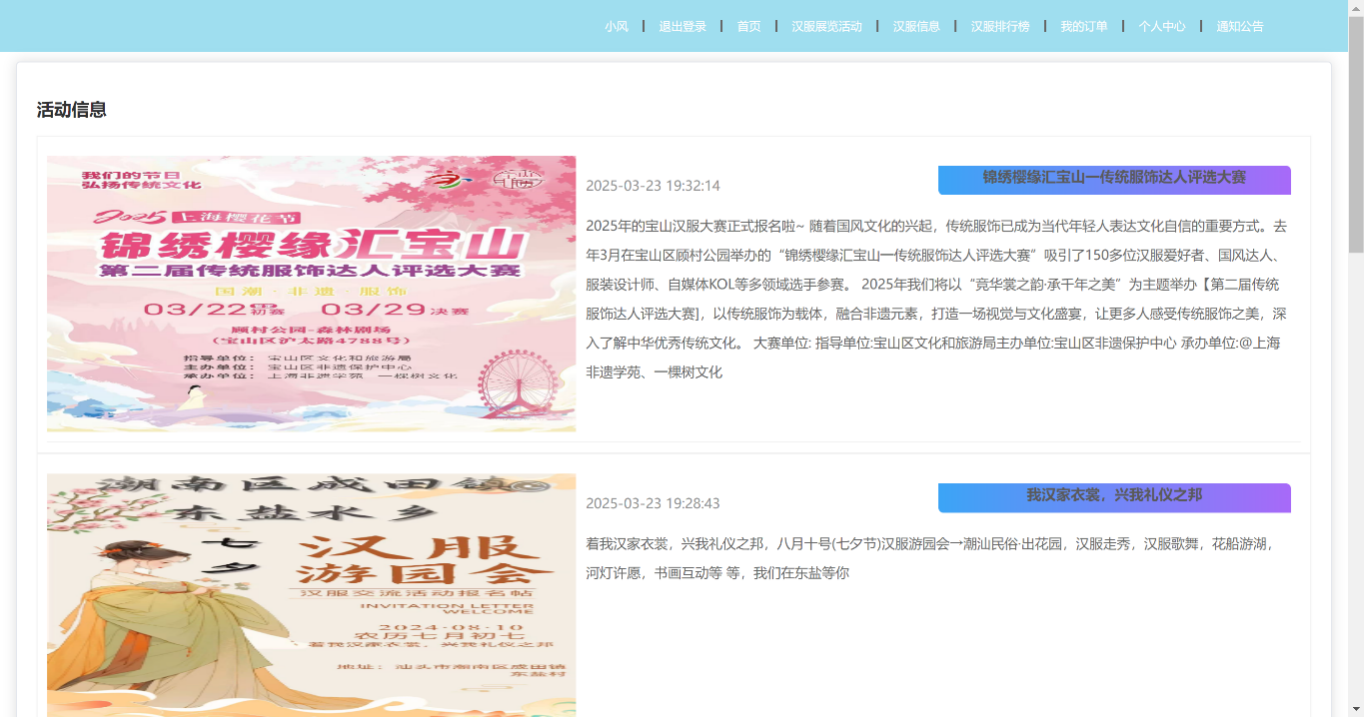1364x717 pixels.
Task: Click the date 2025-03-23 19:28:43
Action: click(x=653, y=504)
